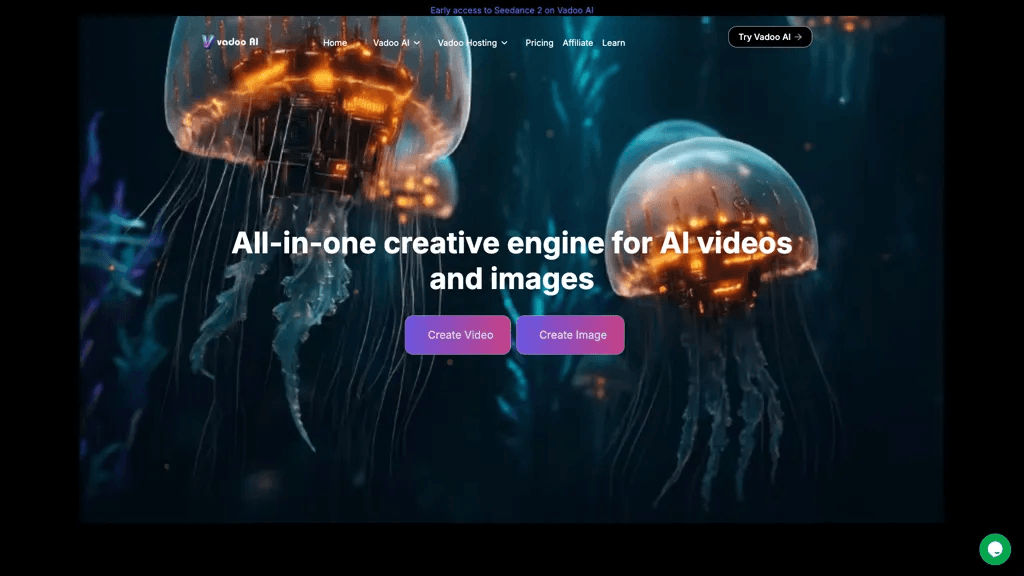Click the Create Image button
1024x576 pixels.
[570, 335]
